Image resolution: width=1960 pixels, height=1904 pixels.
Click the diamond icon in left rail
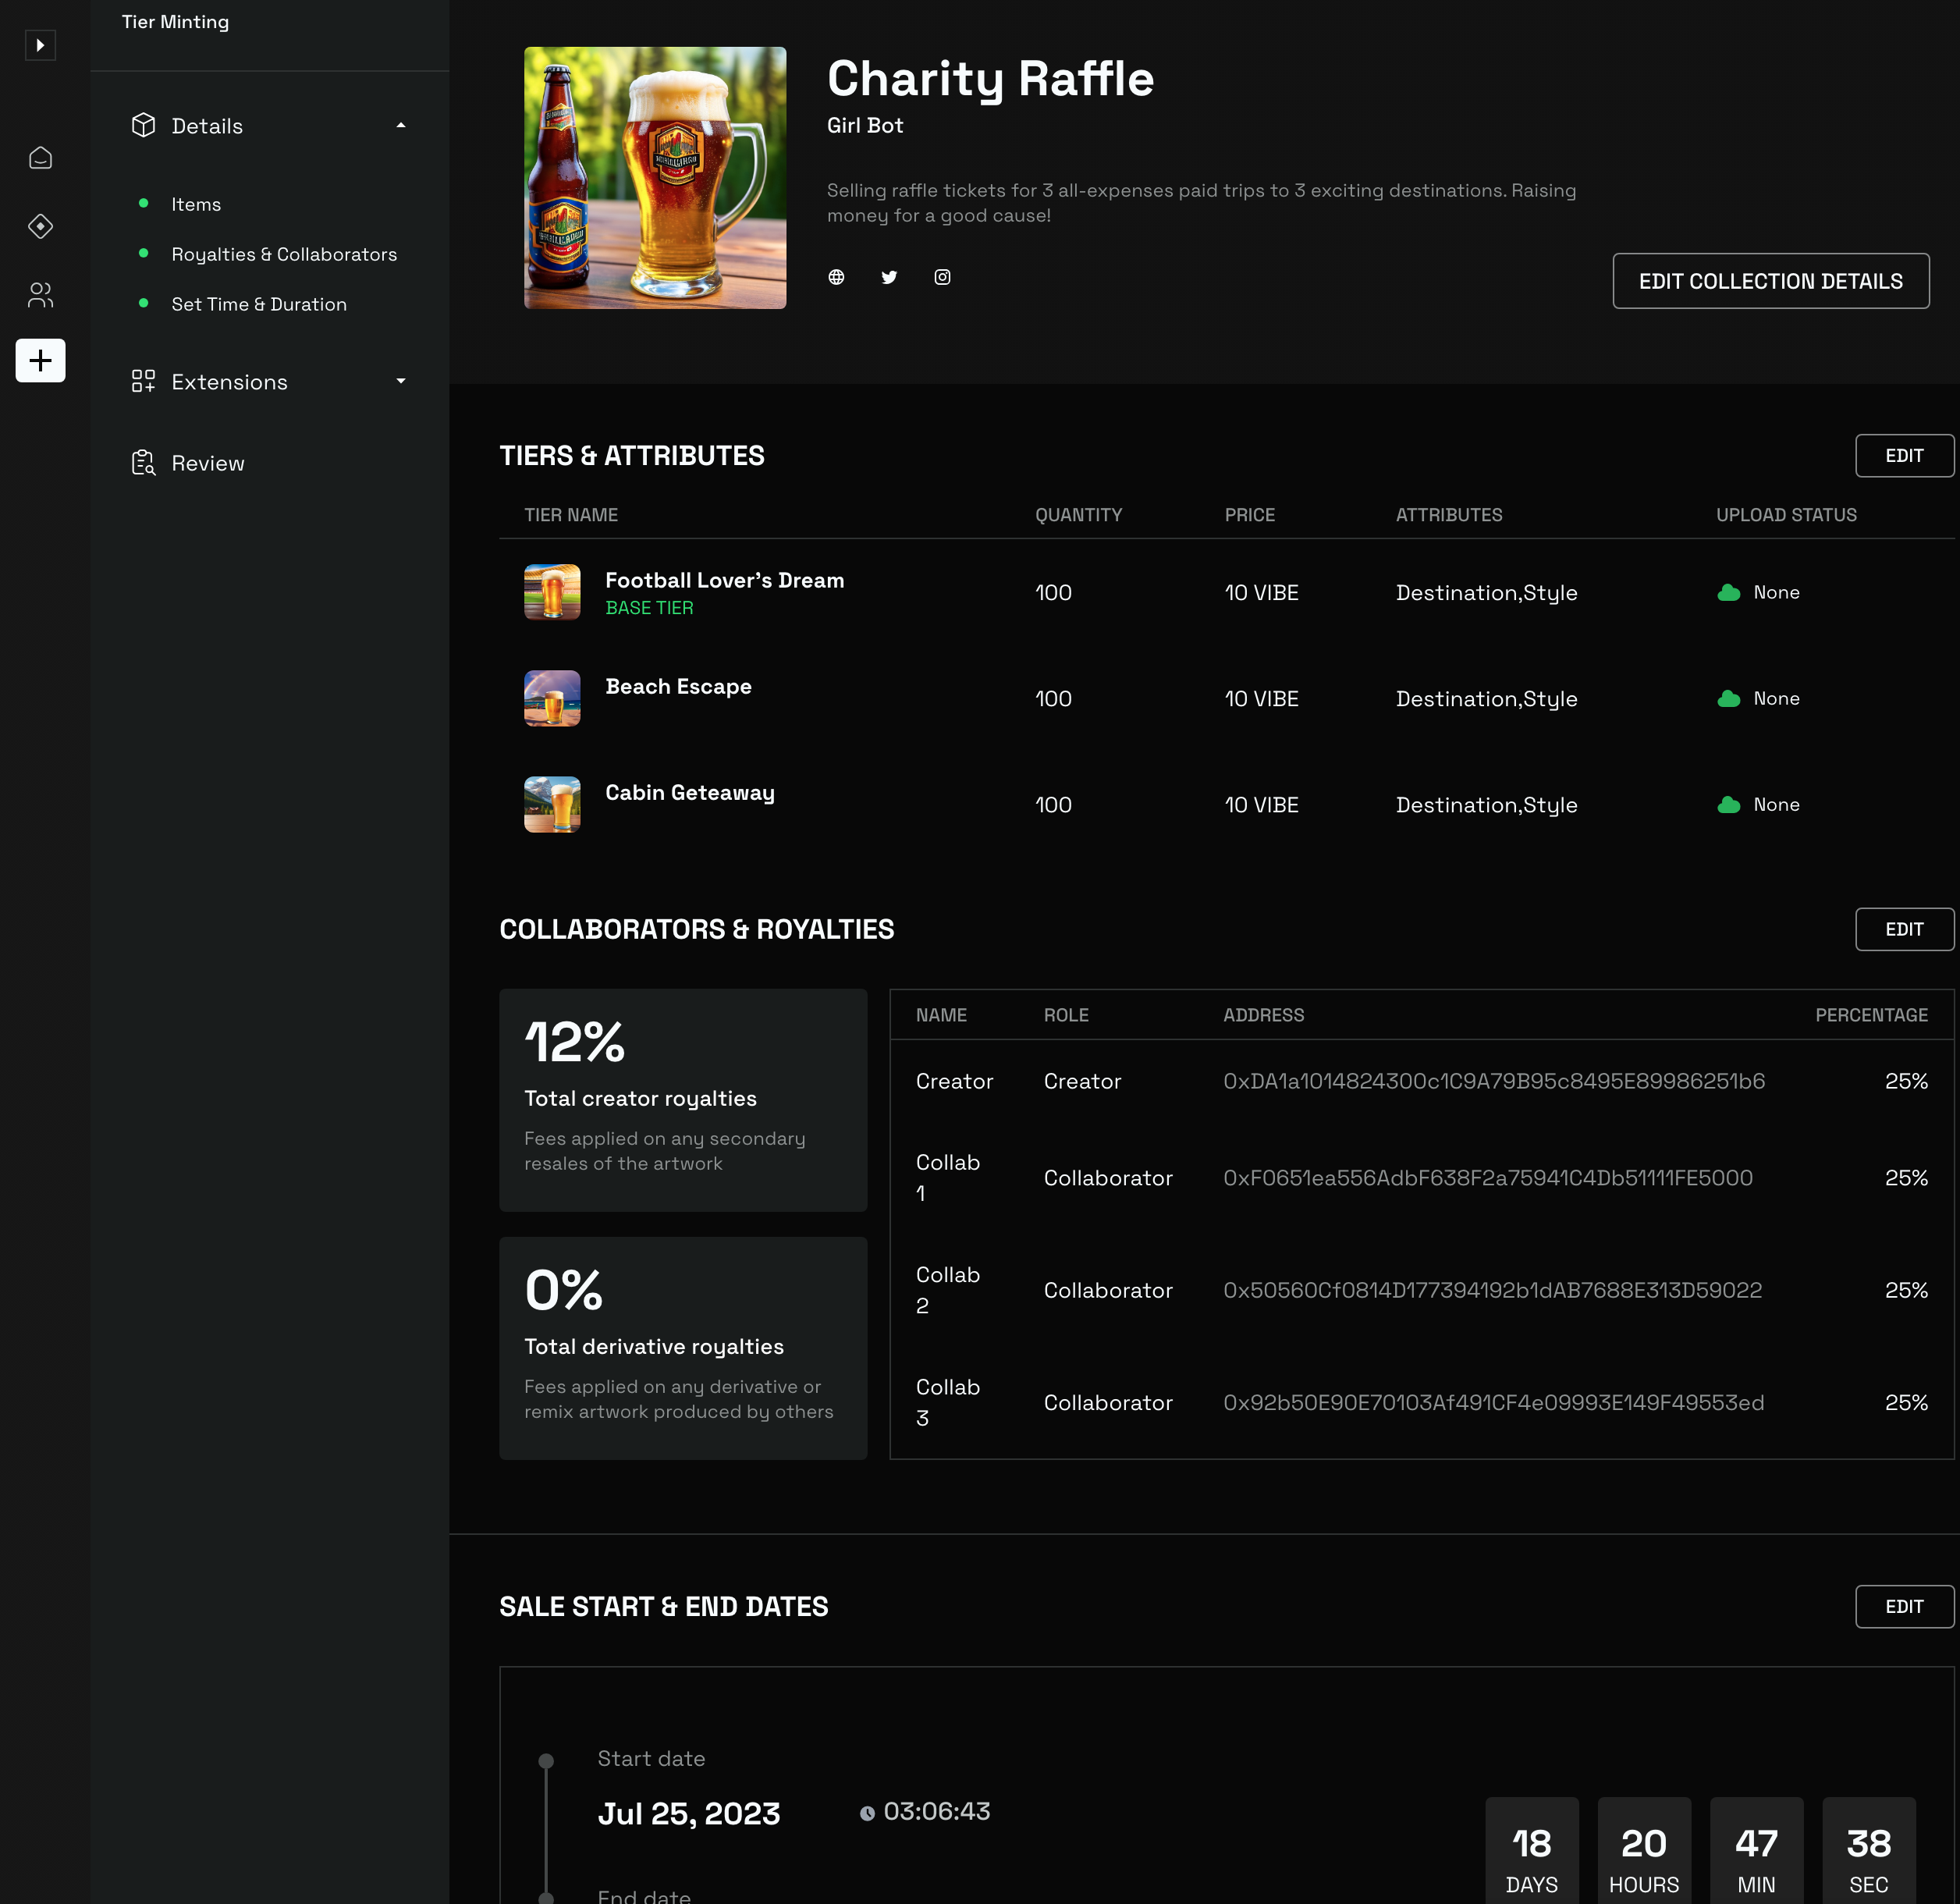click(x=40, y=226)
